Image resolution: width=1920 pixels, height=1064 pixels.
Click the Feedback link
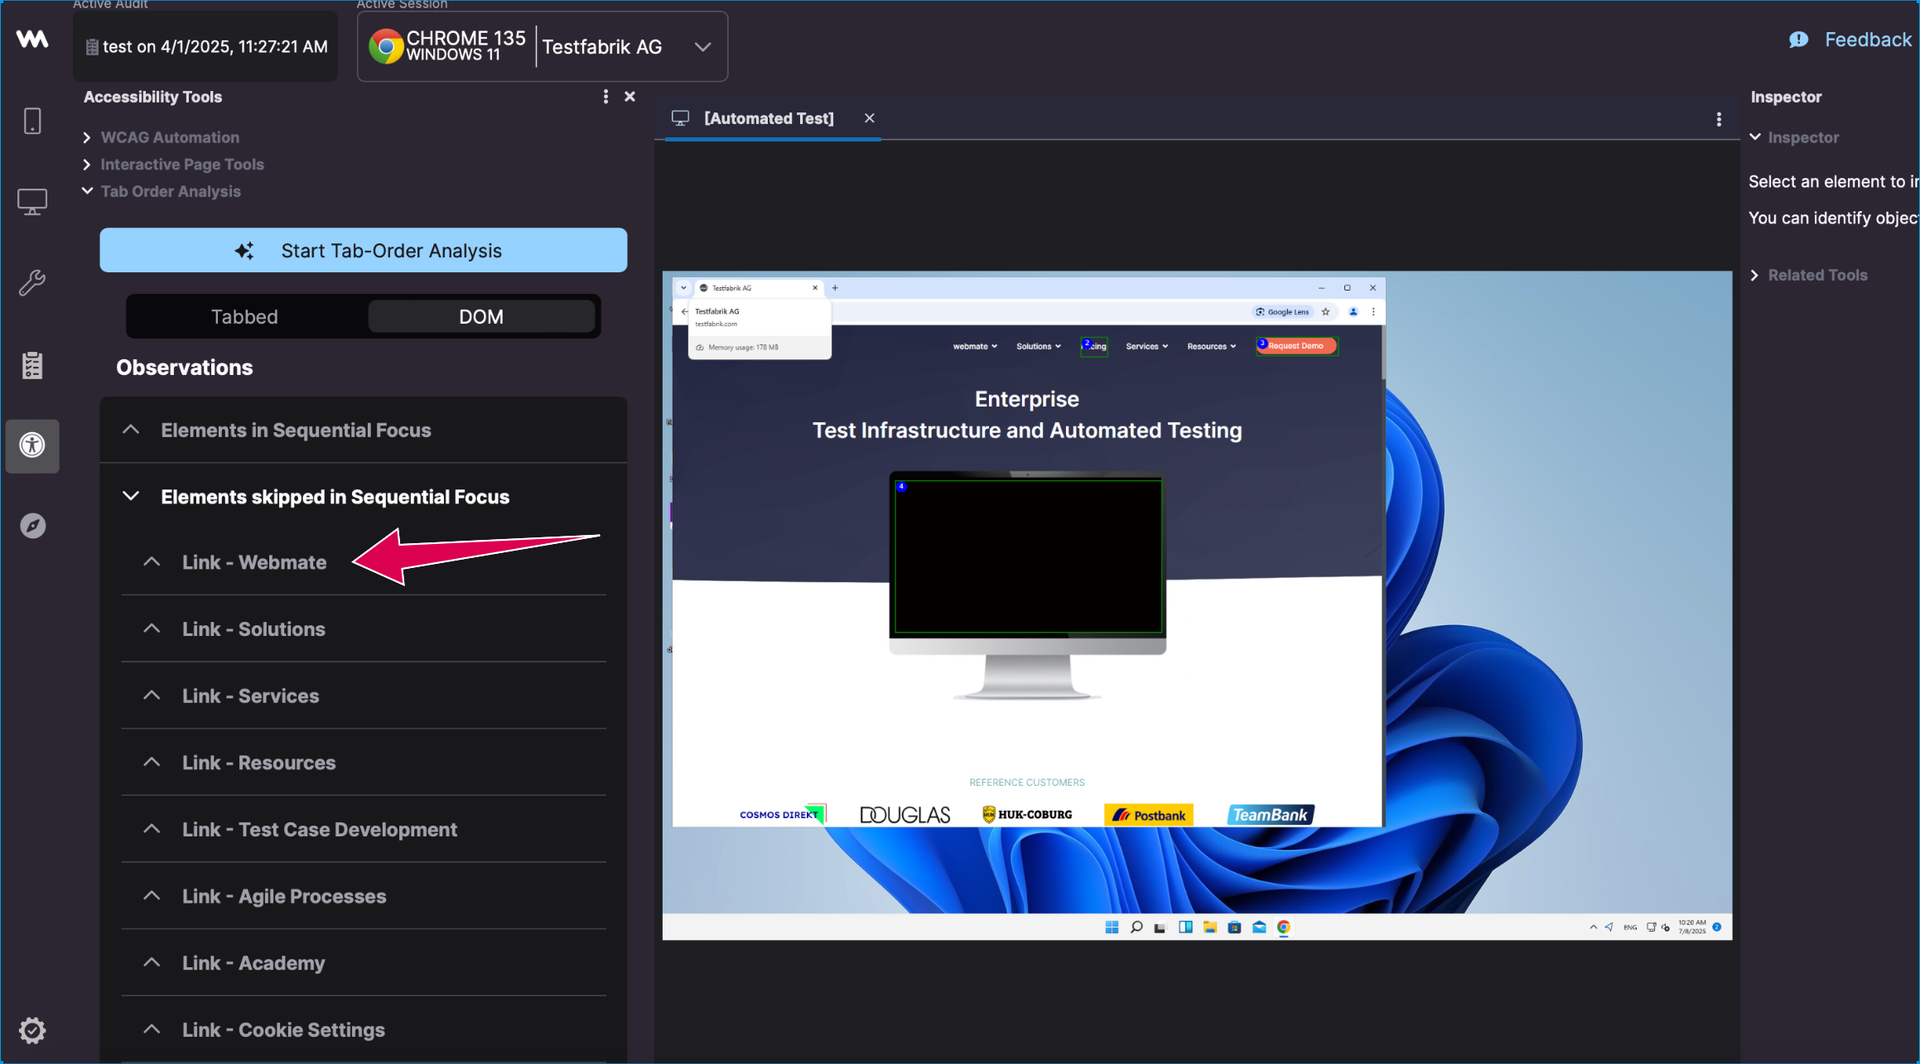(1867, 40)
